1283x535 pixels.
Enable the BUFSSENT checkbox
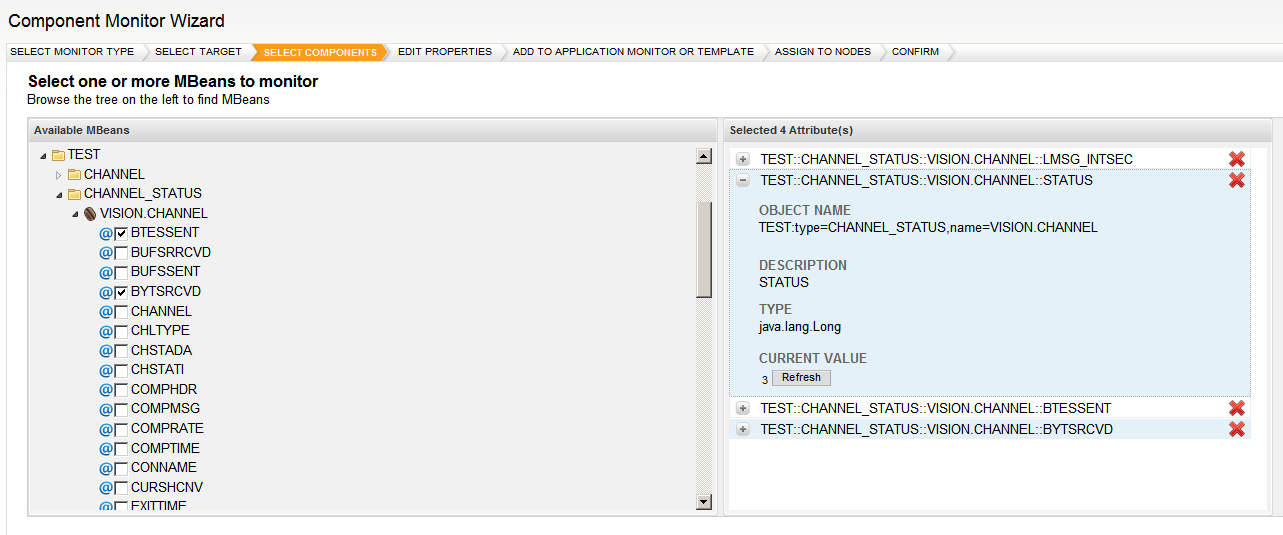[x=121, y=272]
